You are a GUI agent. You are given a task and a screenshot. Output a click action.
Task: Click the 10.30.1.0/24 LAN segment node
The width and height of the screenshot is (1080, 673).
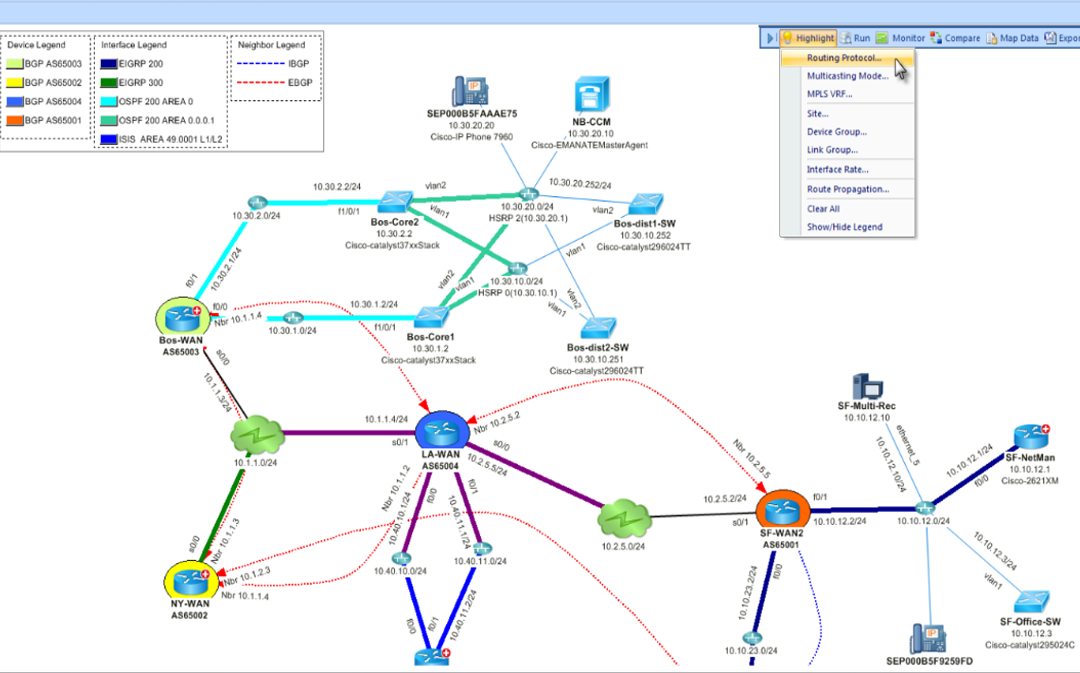(293, 318)
